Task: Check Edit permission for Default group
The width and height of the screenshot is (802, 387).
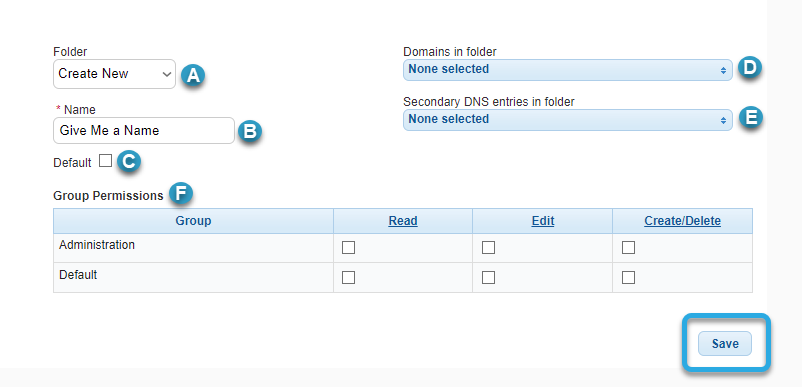Action: click(x=488, y=278)
